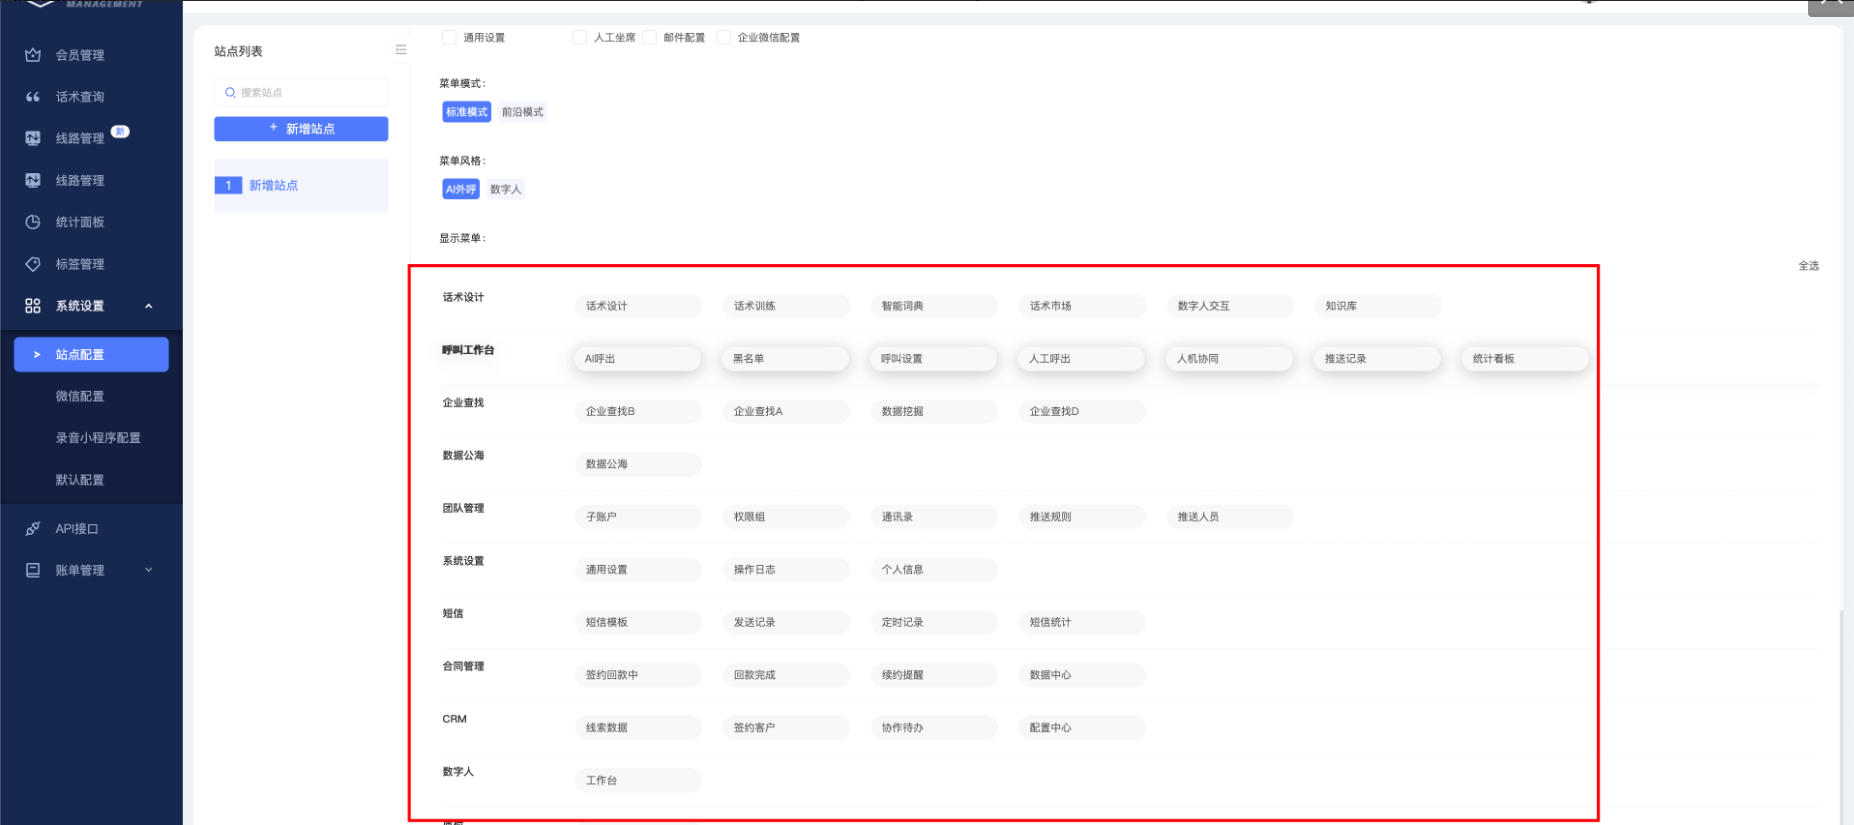This screenshot has width=1854, height=825.
Task: Click the 账单管理 bill icon
Action: (x=33, y=570)
